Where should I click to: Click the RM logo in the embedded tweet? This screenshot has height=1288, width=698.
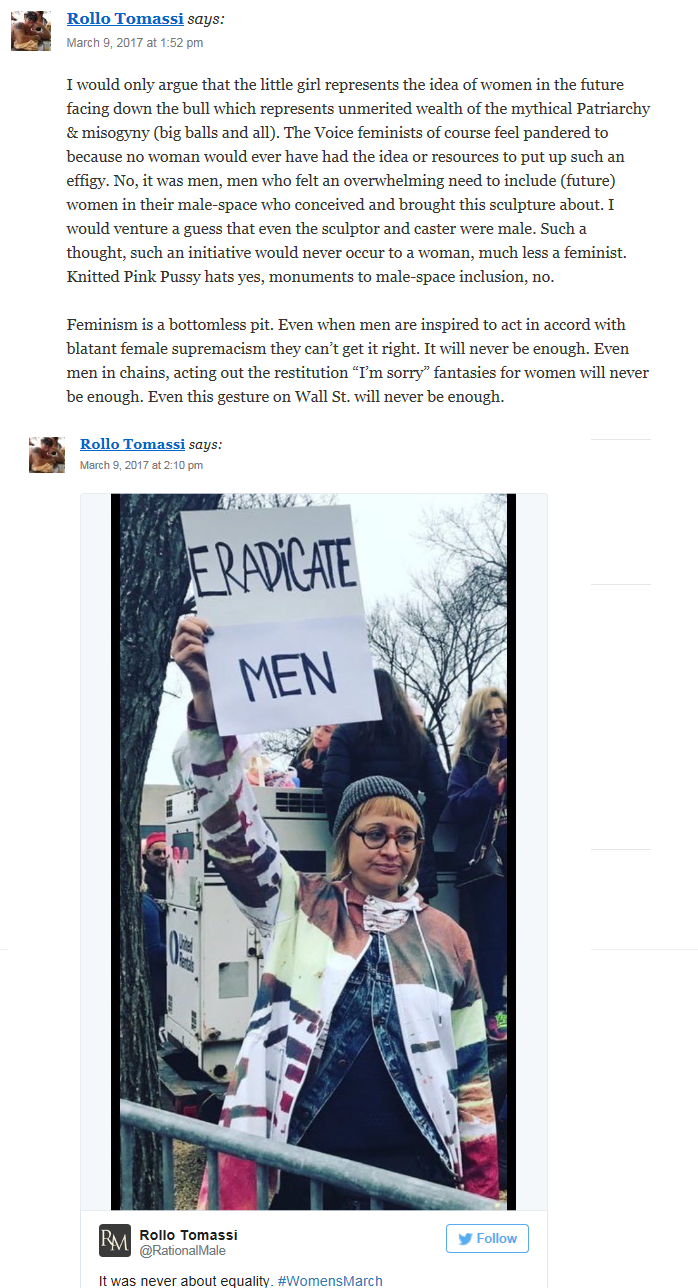pos(115,1241)
